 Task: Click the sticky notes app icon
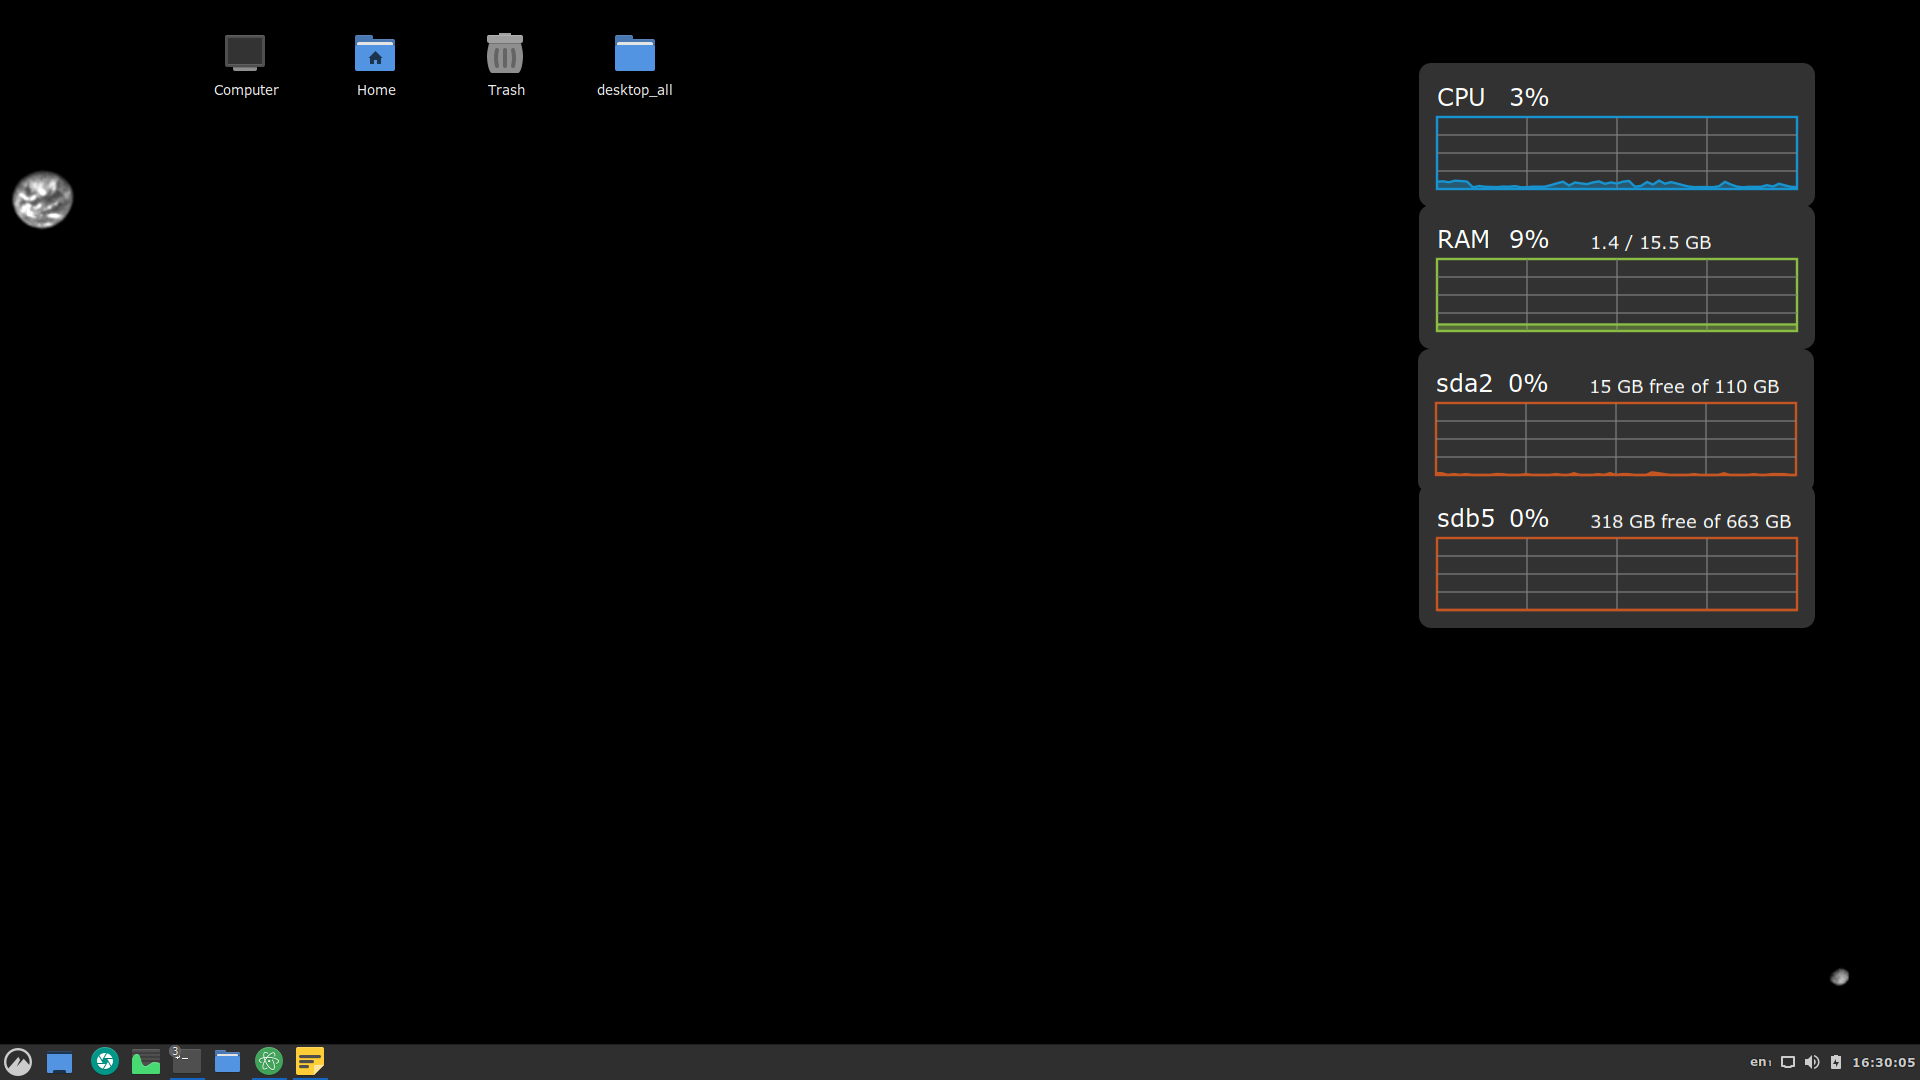click(x=309, y=1060)
